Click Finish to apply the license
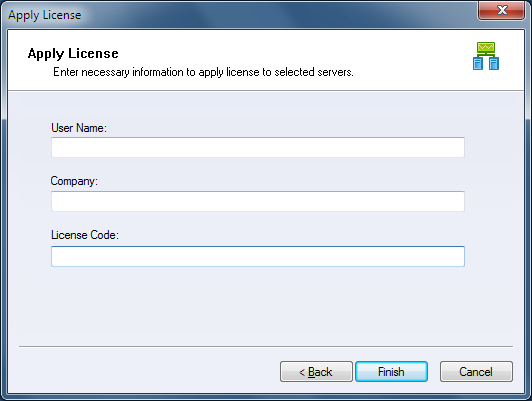 391,371
